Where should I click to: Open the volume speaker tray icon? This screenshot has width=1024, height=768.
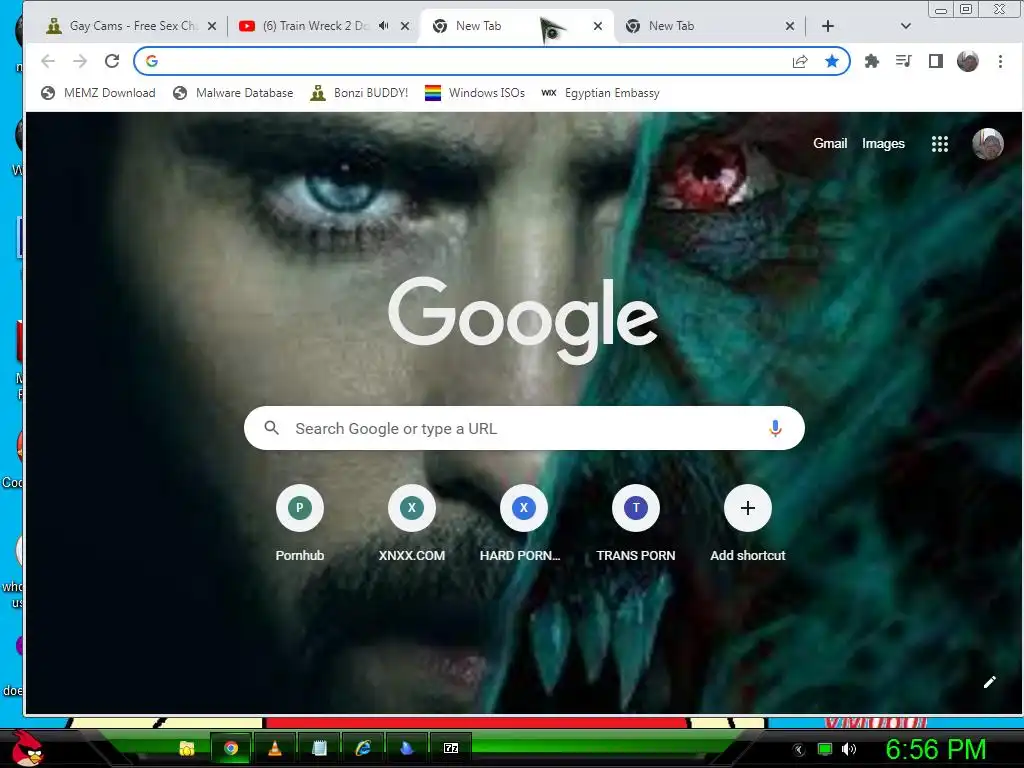pyautogui.click(x=849, y=750)
